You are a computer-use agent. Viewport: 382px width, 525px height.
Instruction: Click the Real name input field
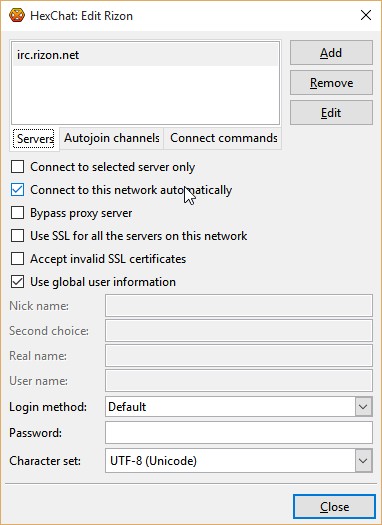pos(239,356)
